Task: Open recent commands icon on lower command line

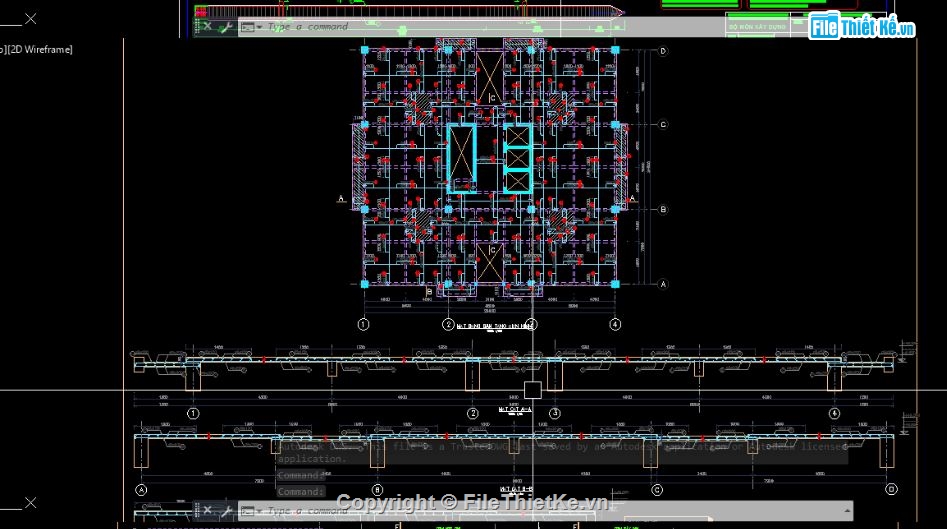Action: [247, 511]
